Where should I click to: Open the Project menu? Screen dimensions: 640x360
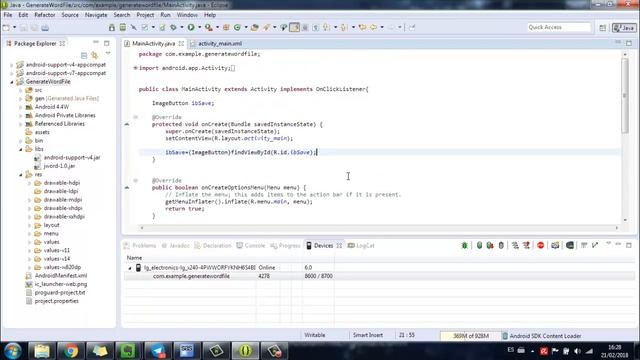pyautogui.click(x=145, y=15)
